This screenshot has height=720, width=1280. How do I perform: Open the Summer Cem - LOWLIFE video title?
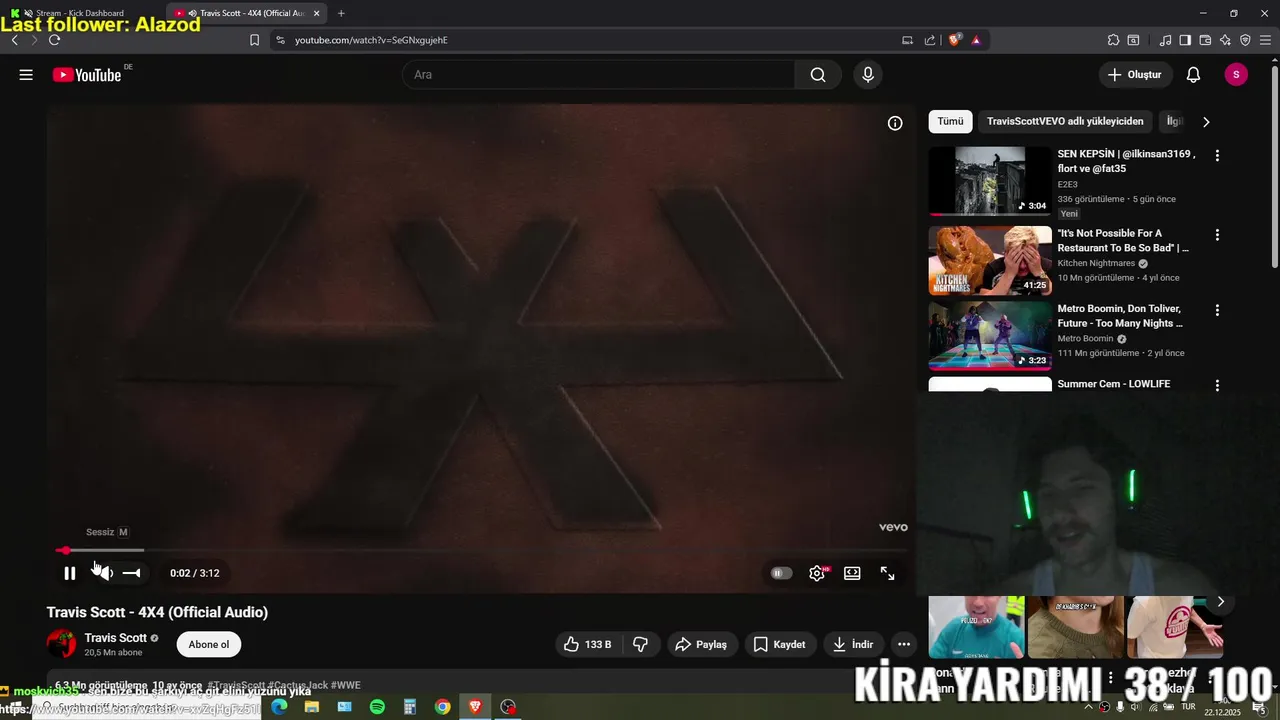[x=1114, y=384]
